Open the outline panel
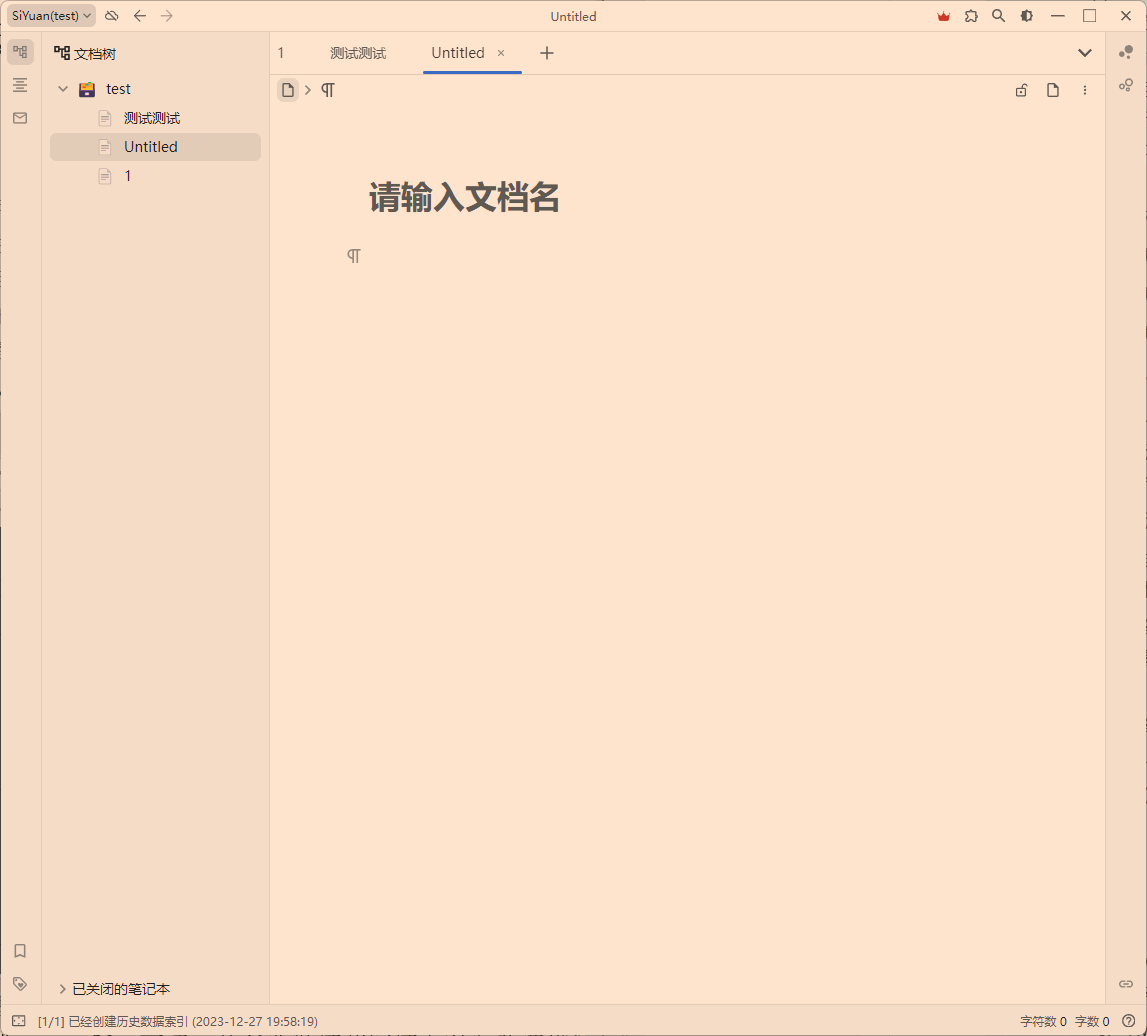Screen dimensions: 1147x1036 pos(20,85)
